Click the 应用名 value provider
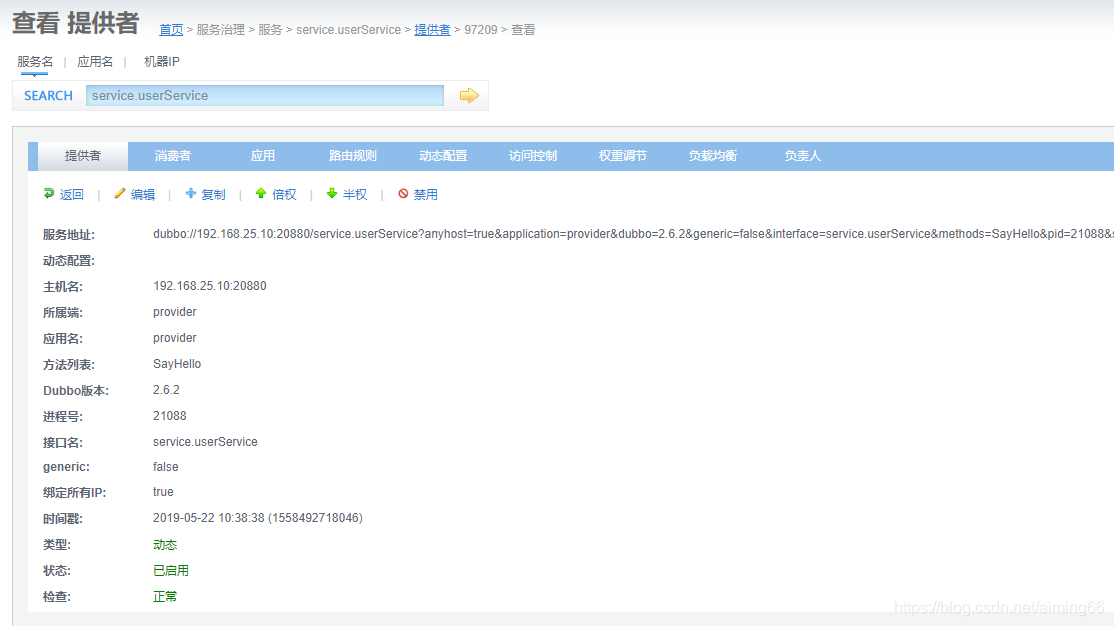 (175, 338)
